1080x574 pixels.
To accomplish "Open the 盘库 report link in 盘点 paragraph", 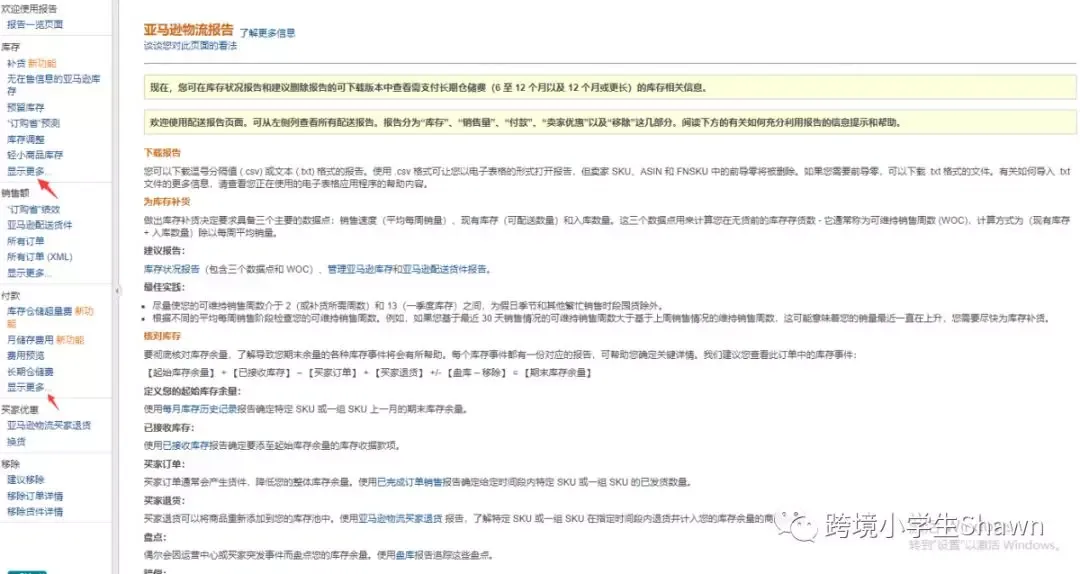I will 405,555.
